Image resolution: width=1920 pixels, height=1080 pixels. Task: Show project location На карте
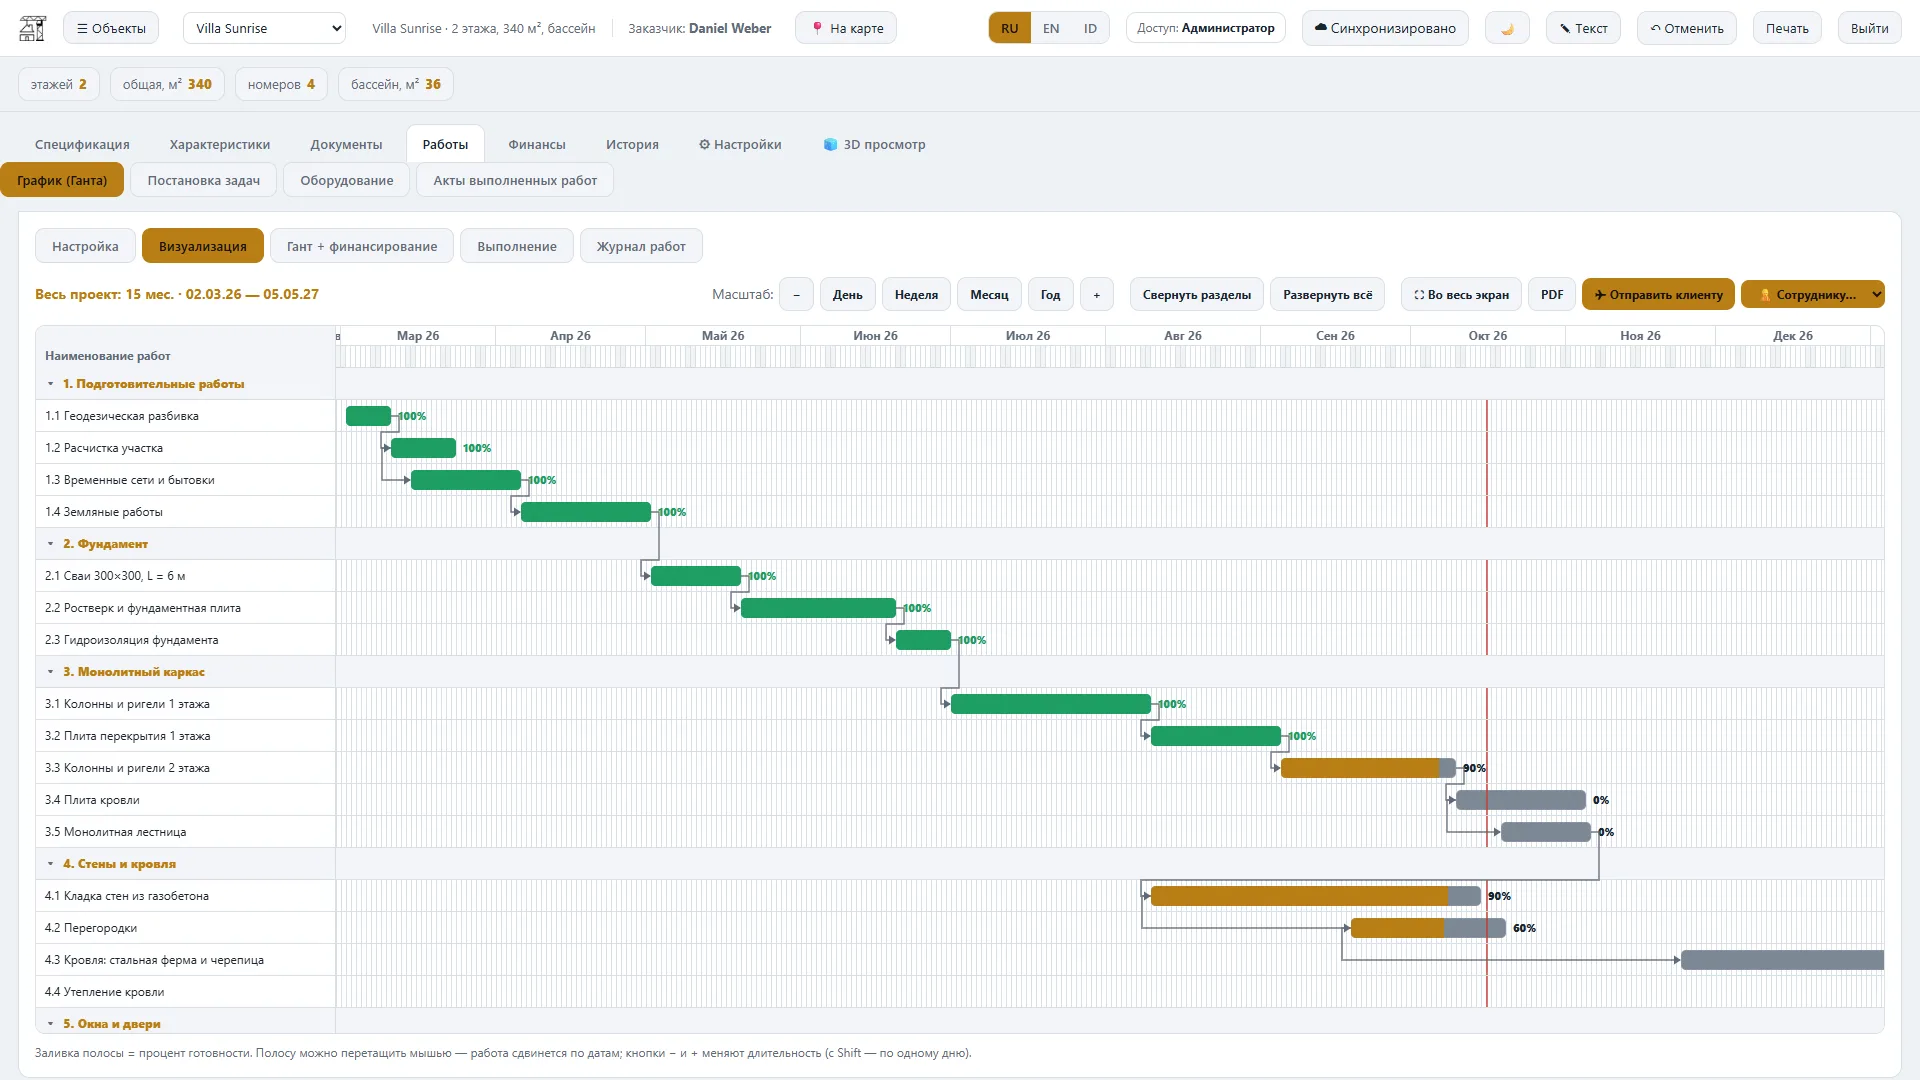coord(846,28)
